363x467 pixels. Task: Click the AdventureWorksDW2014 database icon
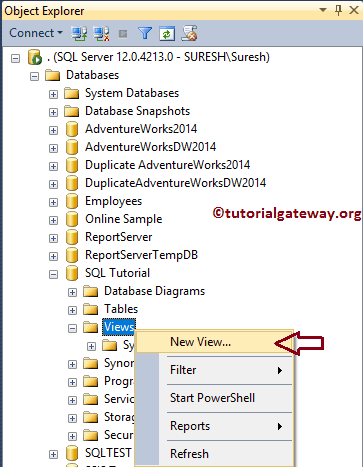pyautogui.click(x=72, y=147)
